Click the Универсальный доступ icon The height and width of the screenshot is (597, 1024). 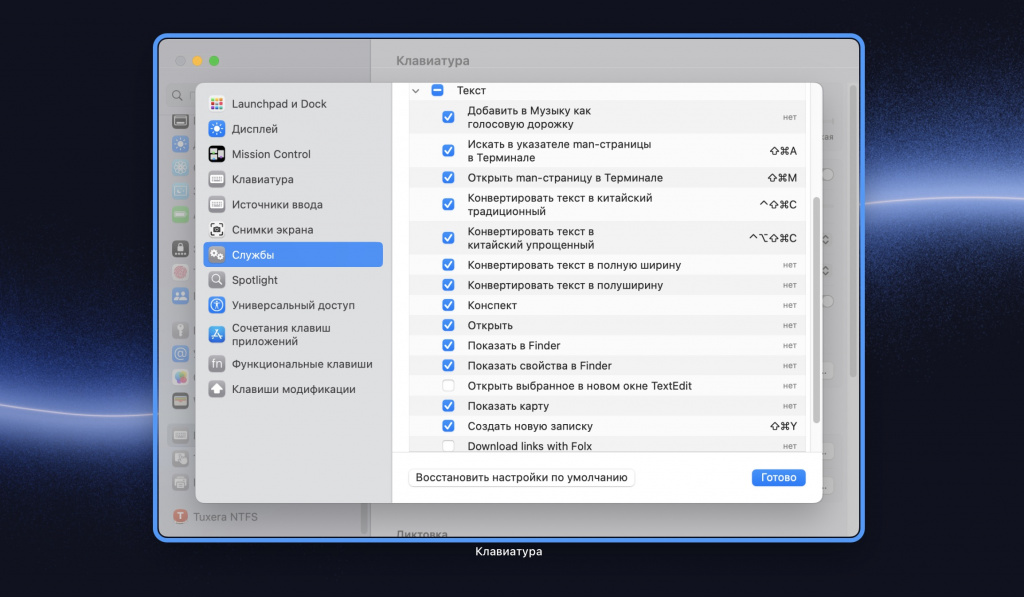pos(216,305)
